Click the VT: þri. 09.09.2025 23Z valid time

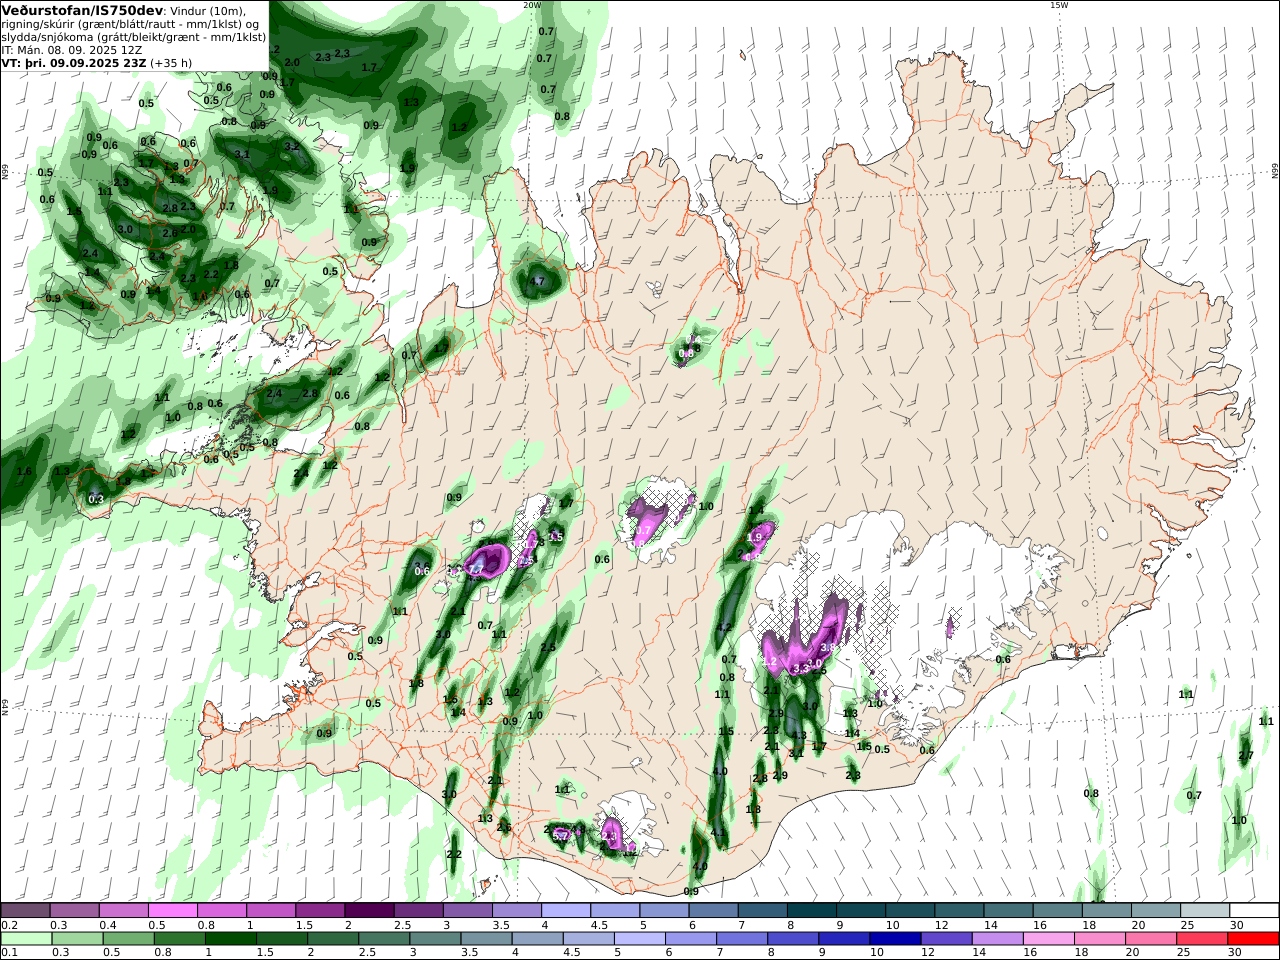[x=74, y=62]
